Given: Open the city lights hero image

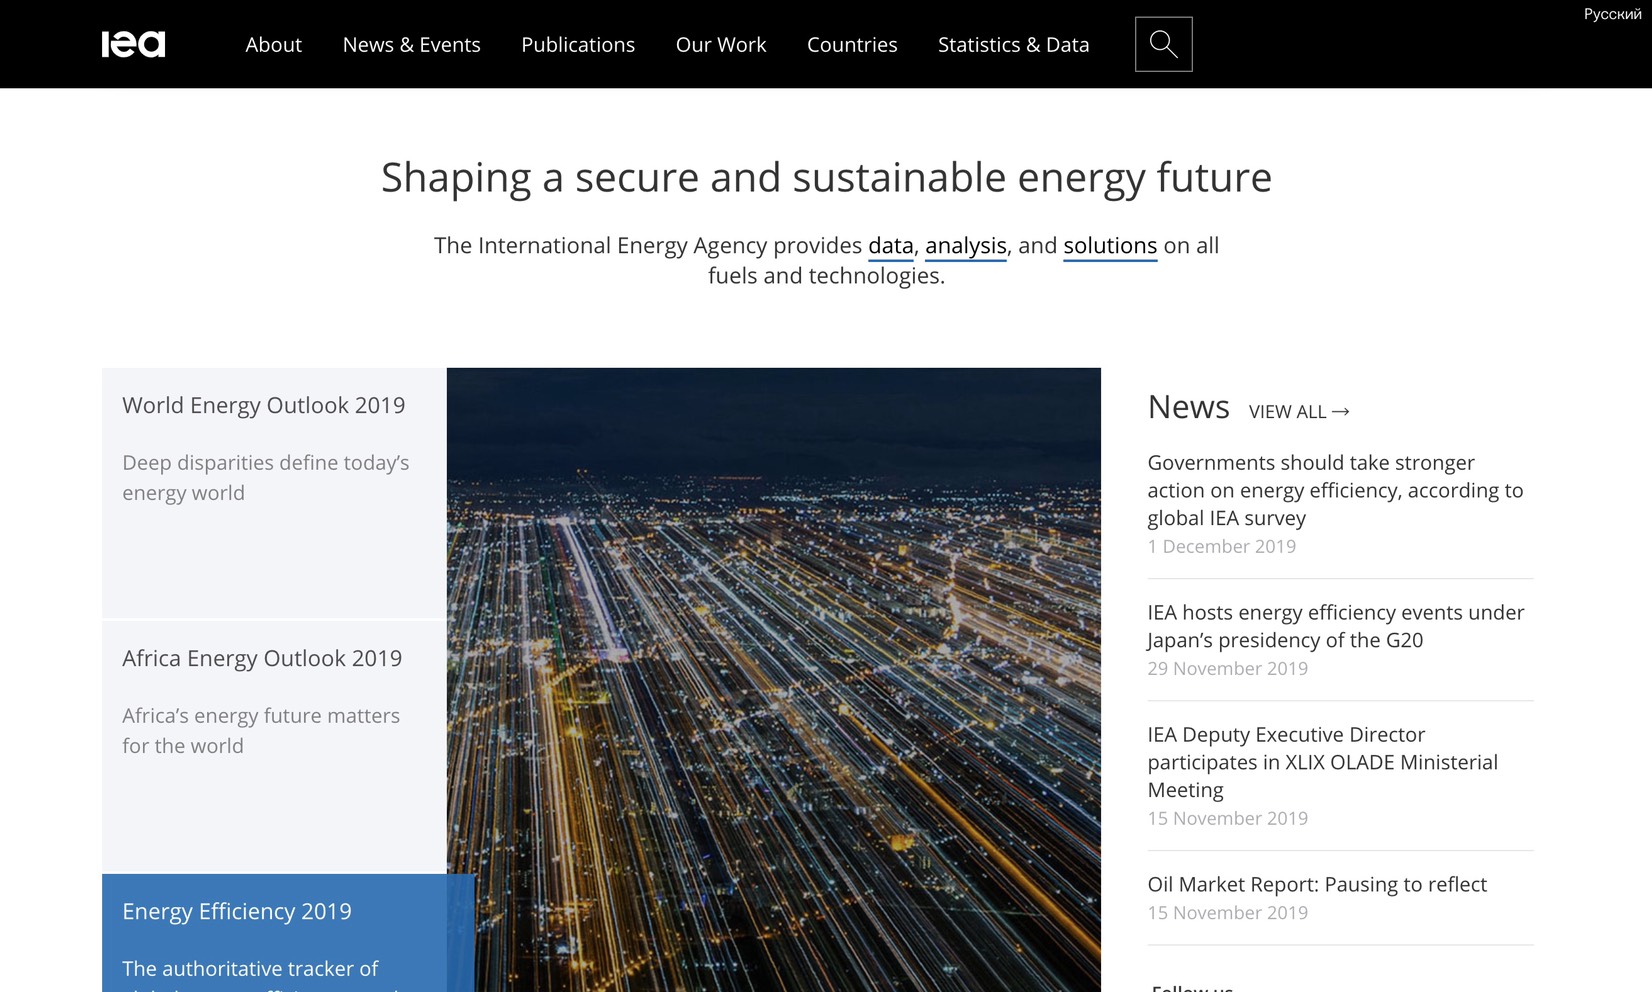Looking at the screenshot, I should coord(774,680).
